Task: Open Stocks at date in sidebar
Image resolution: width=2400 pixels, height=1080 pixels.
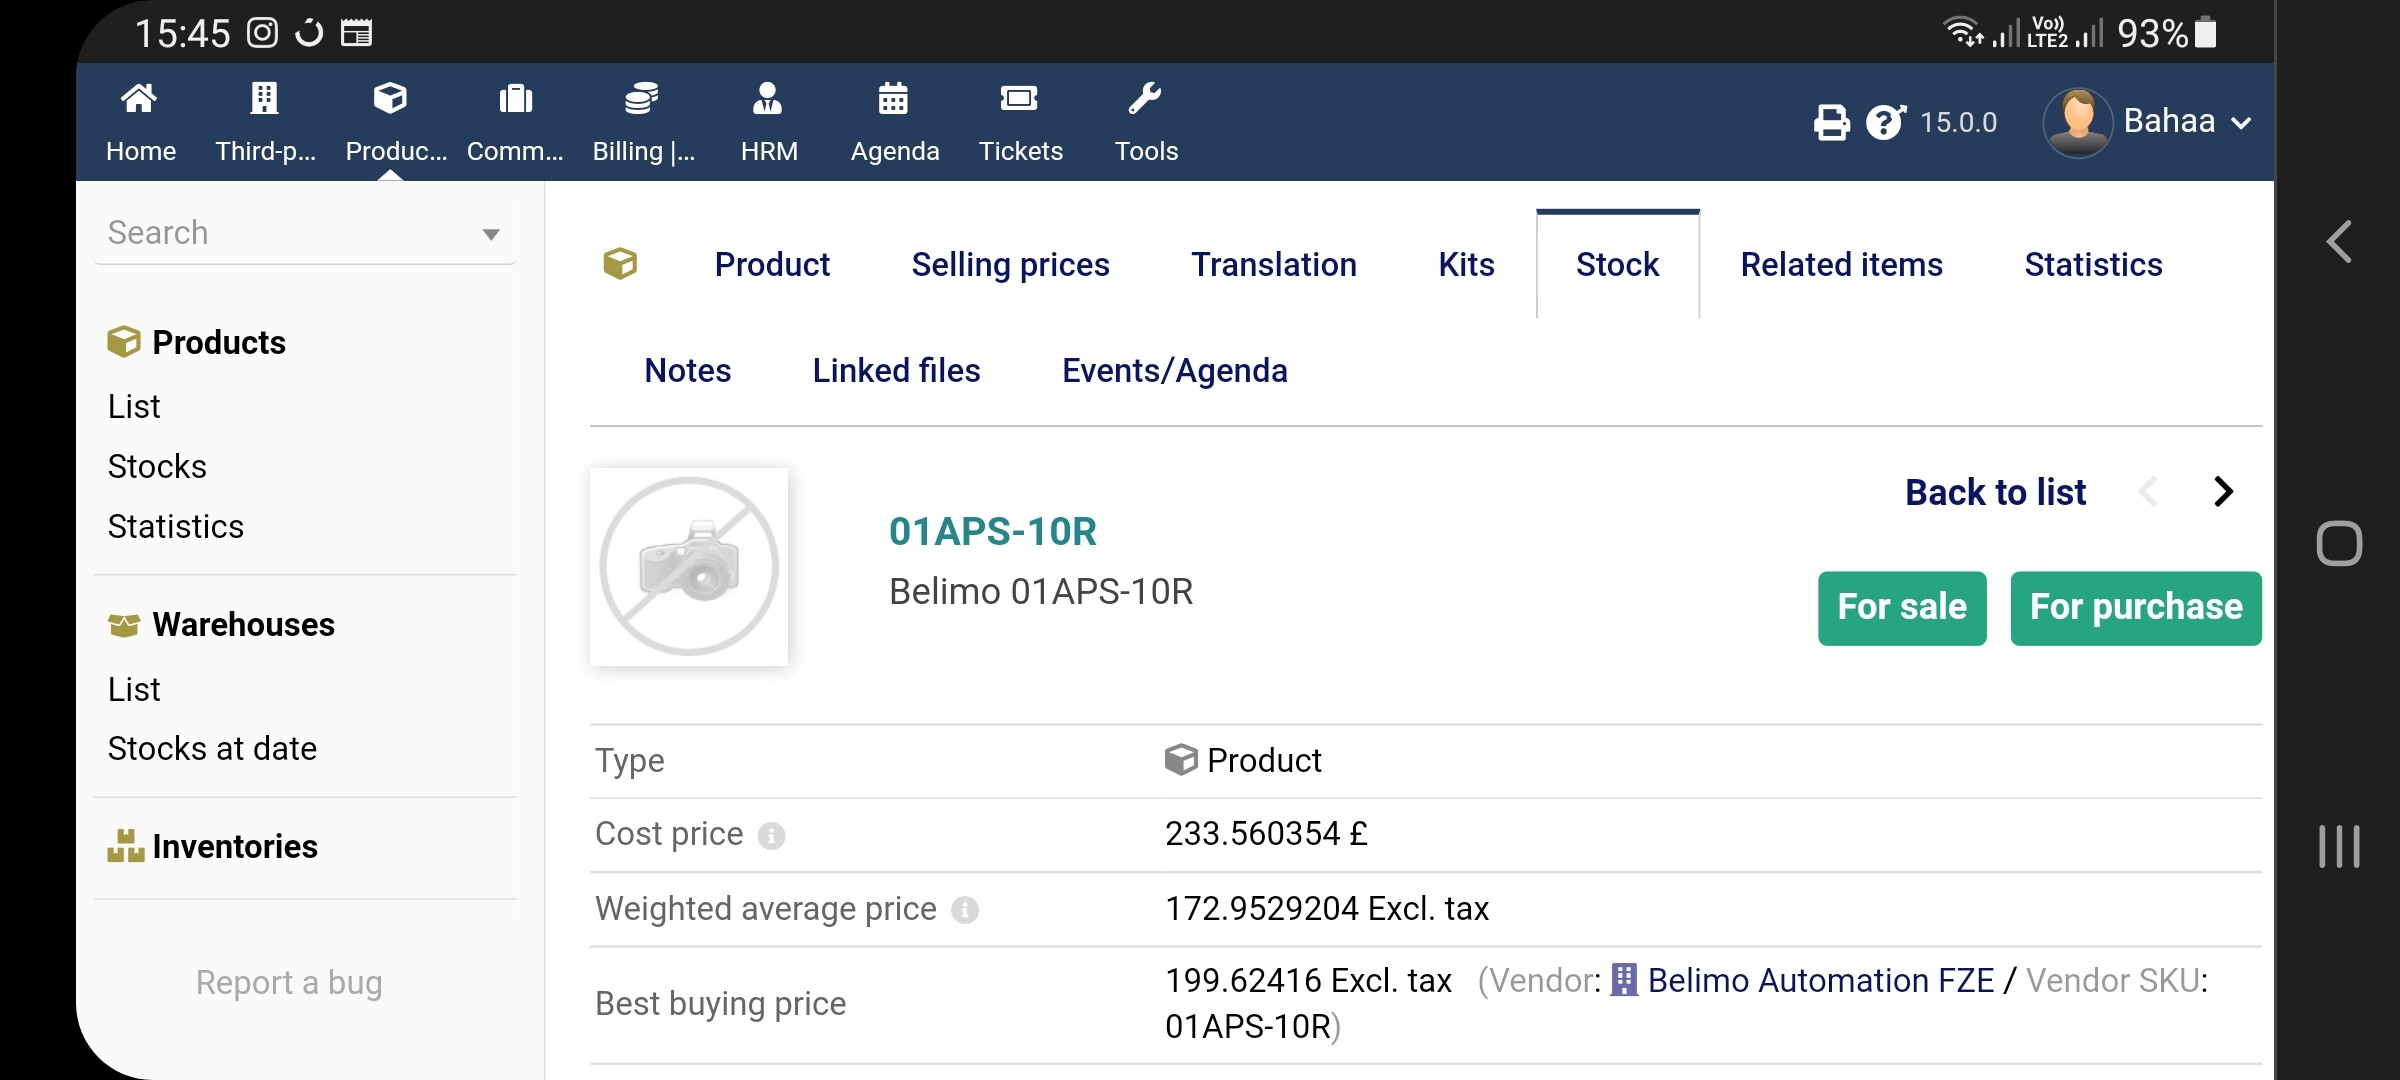Action: click(212, 749)
